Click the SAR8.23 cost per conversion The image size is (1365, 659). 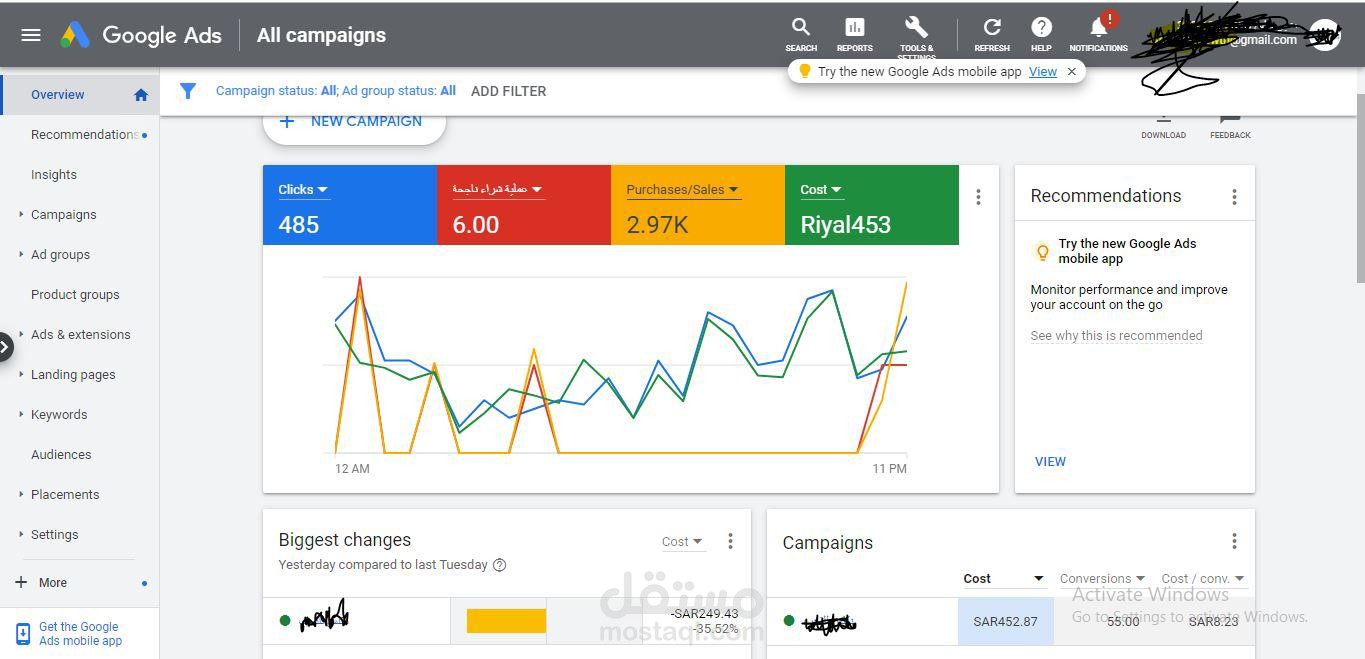pos(1213,622)
